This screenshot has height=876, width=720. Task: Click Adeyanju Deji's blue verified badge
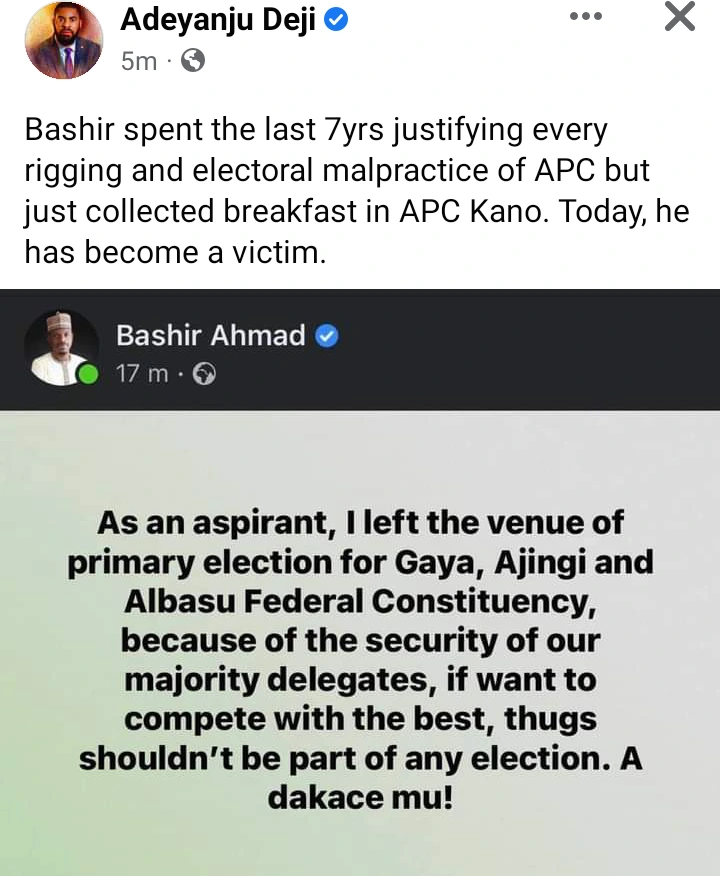(337, 18)
